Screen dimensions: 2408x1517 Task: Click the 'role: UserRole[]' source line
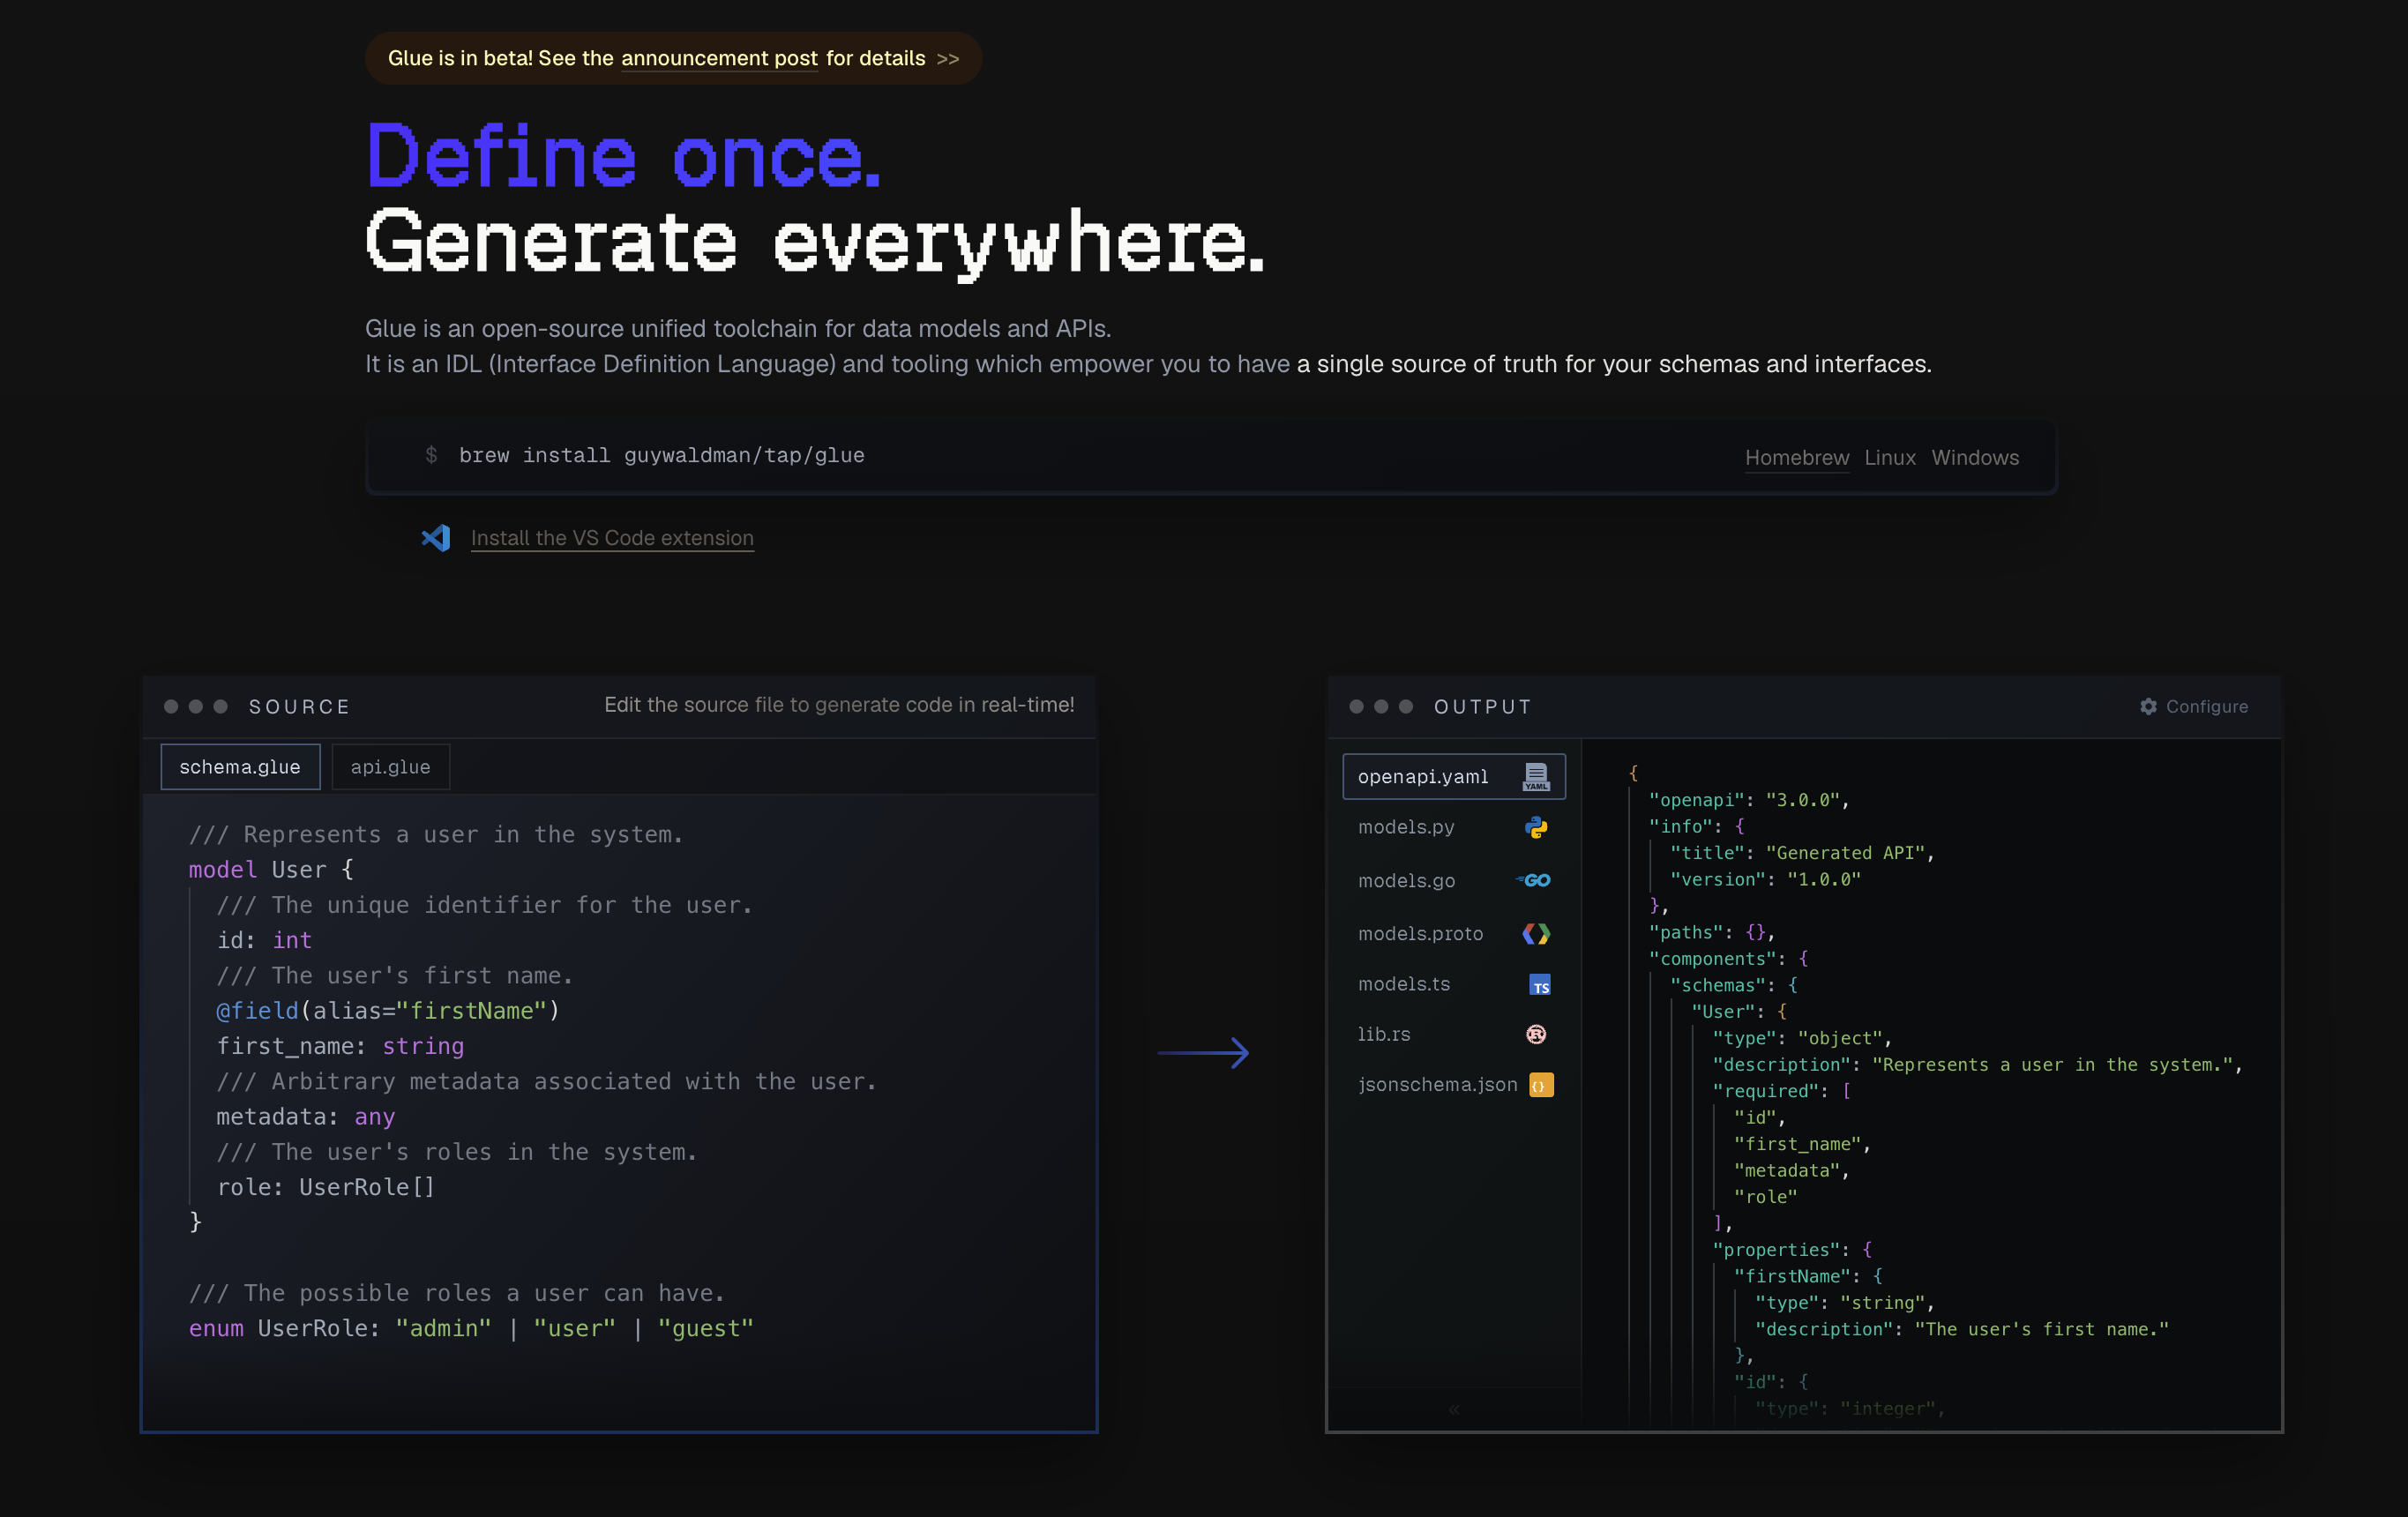tap(326, 1188)
